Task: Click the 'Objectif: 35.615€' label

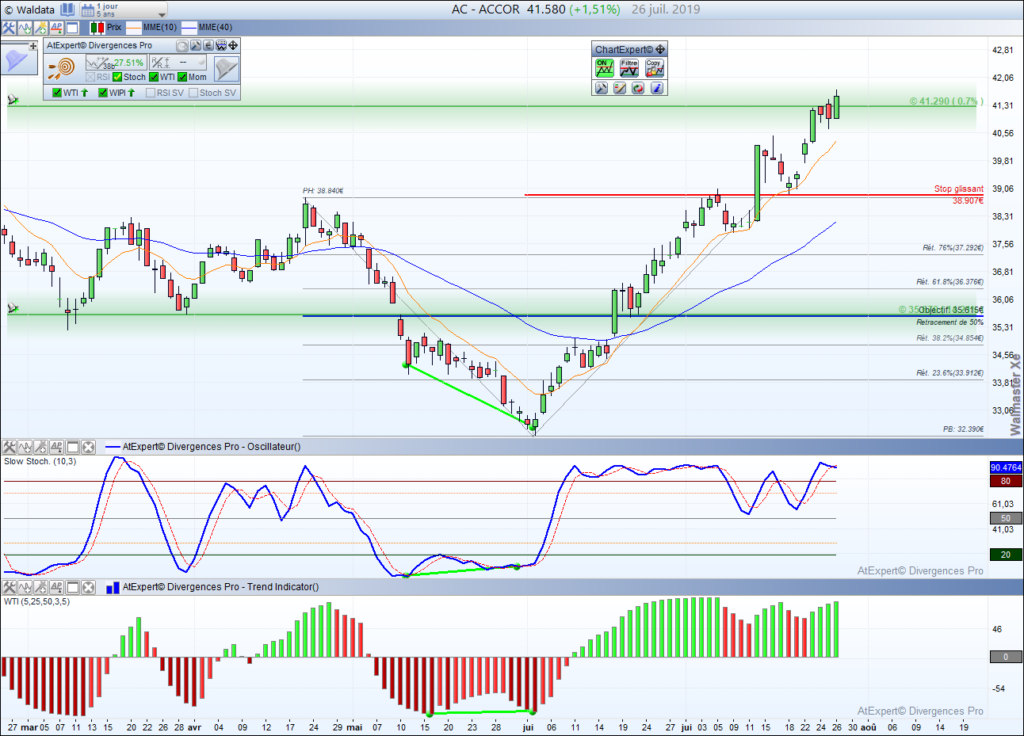Action: click(x=950, y=310)
